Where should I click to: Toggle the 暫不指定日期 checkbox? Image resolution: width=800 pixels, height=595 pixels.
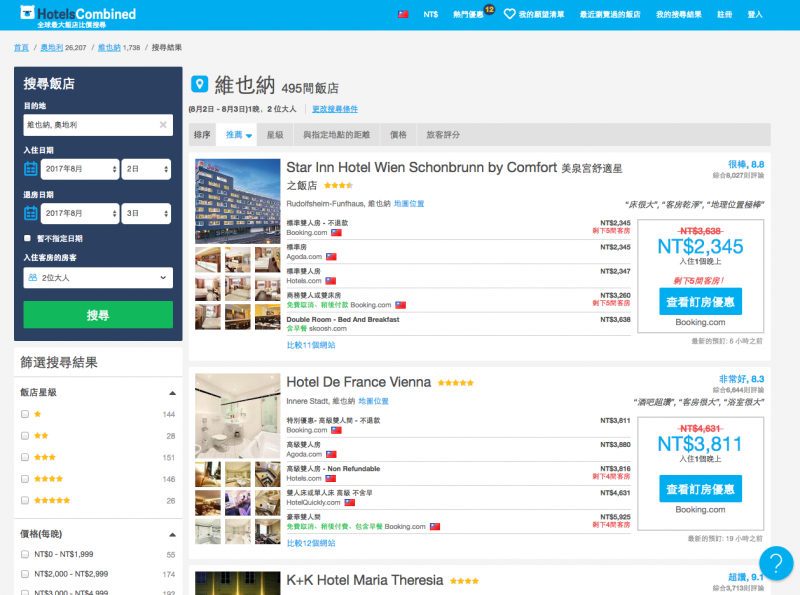(x=28, y=238)
